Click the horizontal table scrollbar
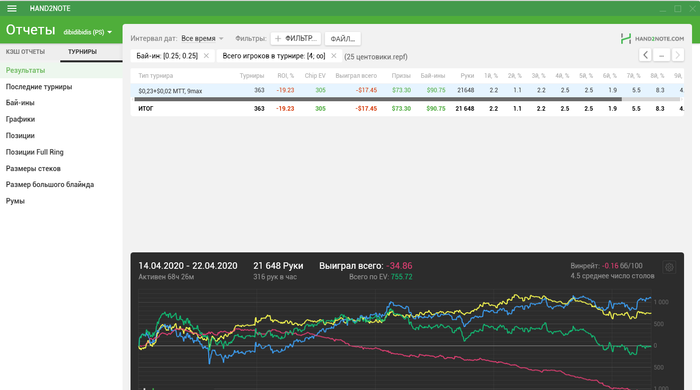The width and height of the screenshot is (700, 390). pos(378,100)
